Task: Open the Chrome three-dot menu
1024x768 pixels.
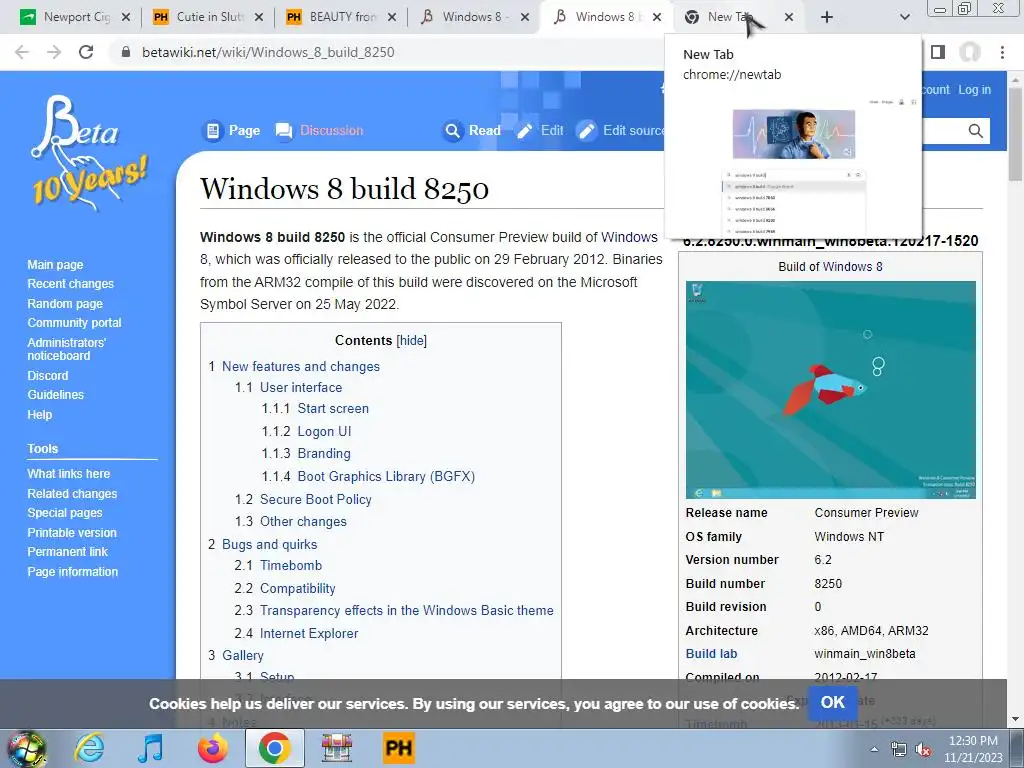Action: 1002,52
